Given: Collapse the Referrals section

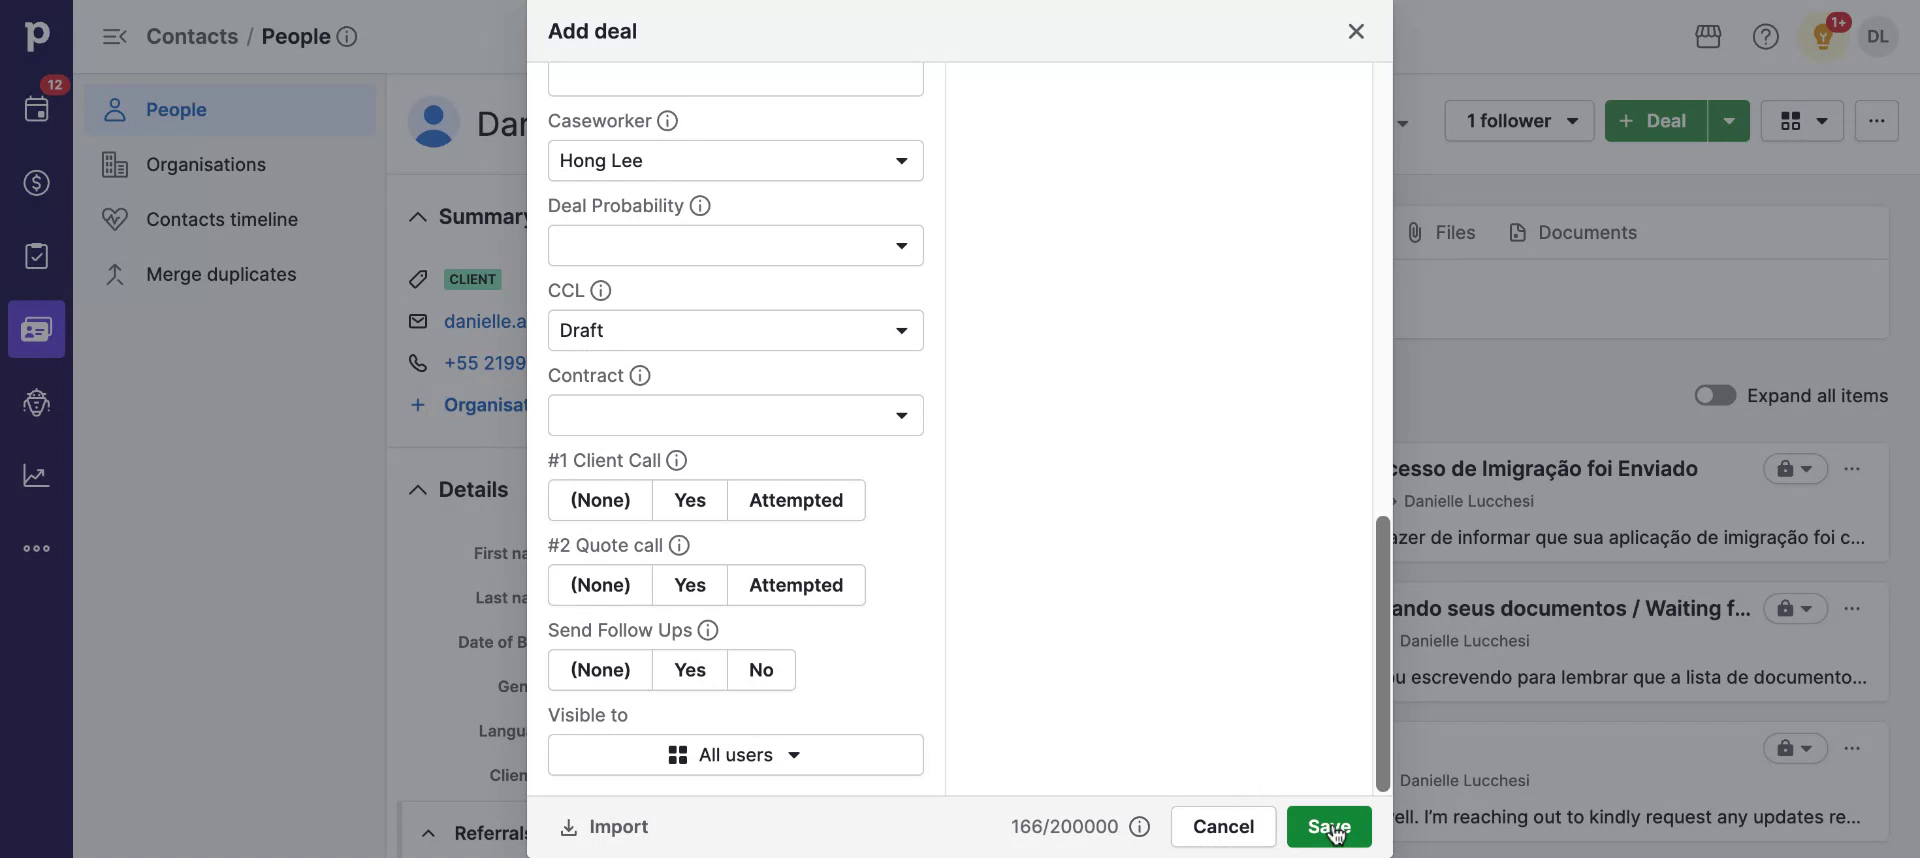Looking at the screenshot, I should [428, 833].
